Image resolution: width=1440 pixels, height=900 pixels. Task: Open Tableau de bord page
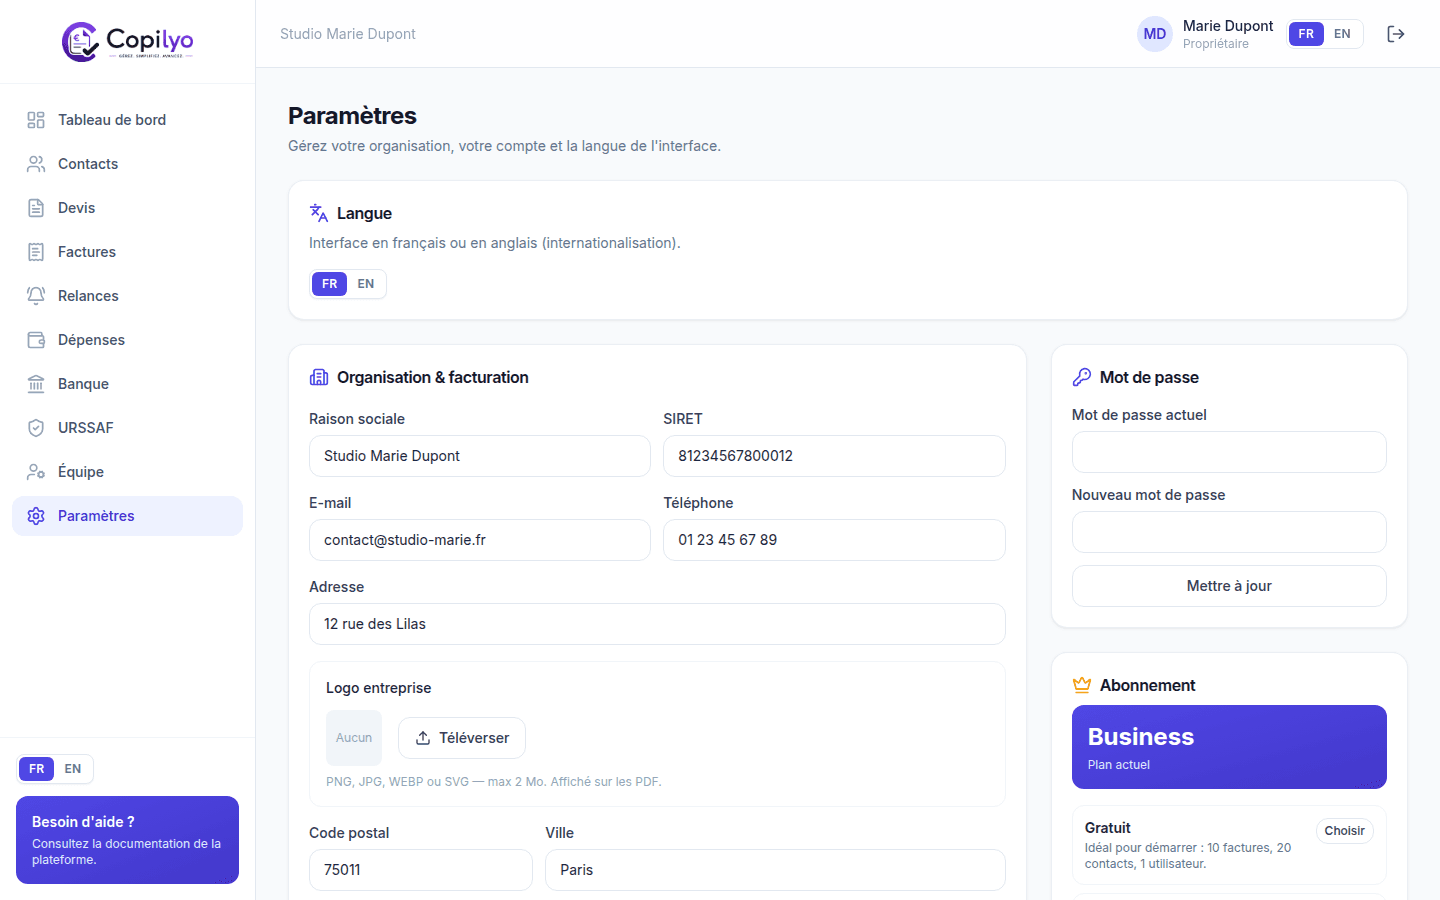click(127, 120)
